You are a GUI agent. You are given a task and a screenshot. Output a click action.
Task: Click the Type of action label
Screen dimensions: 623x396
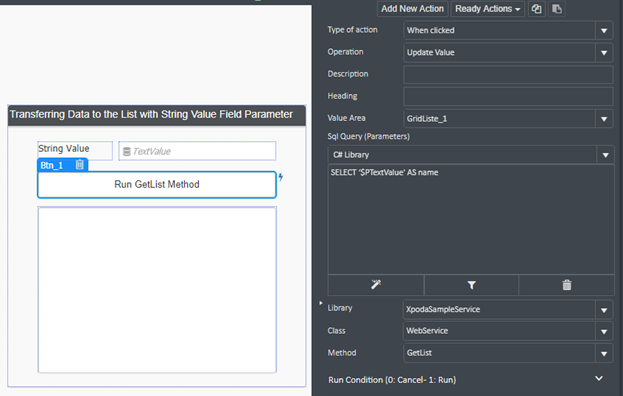coord(352,30)
